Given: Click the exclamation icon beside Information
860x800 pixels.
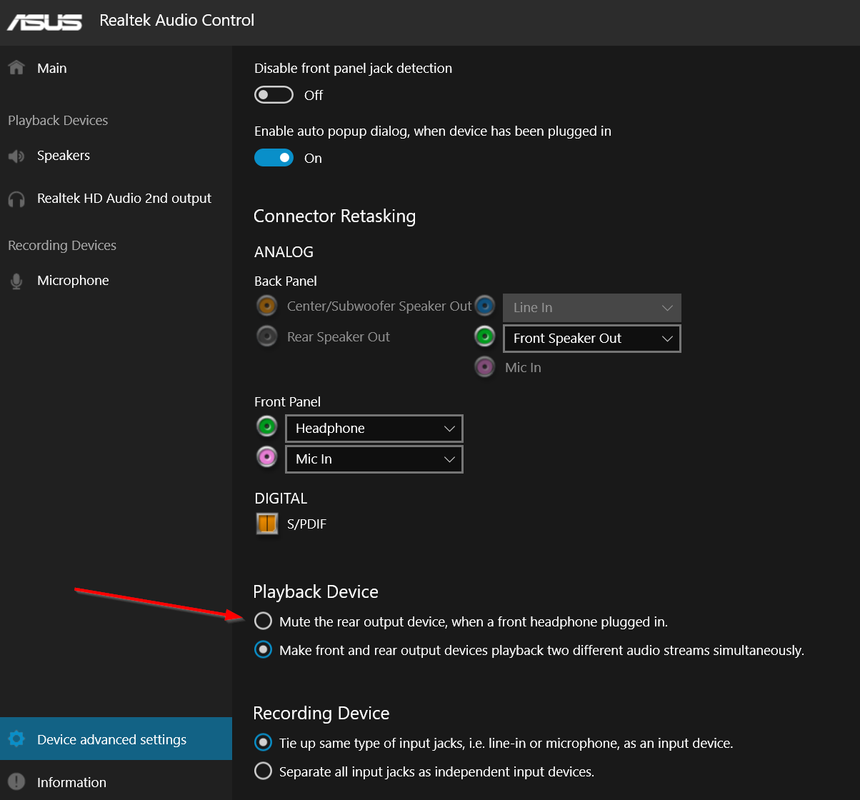Looking at the screenshot, I should click(x=16, y=781).
